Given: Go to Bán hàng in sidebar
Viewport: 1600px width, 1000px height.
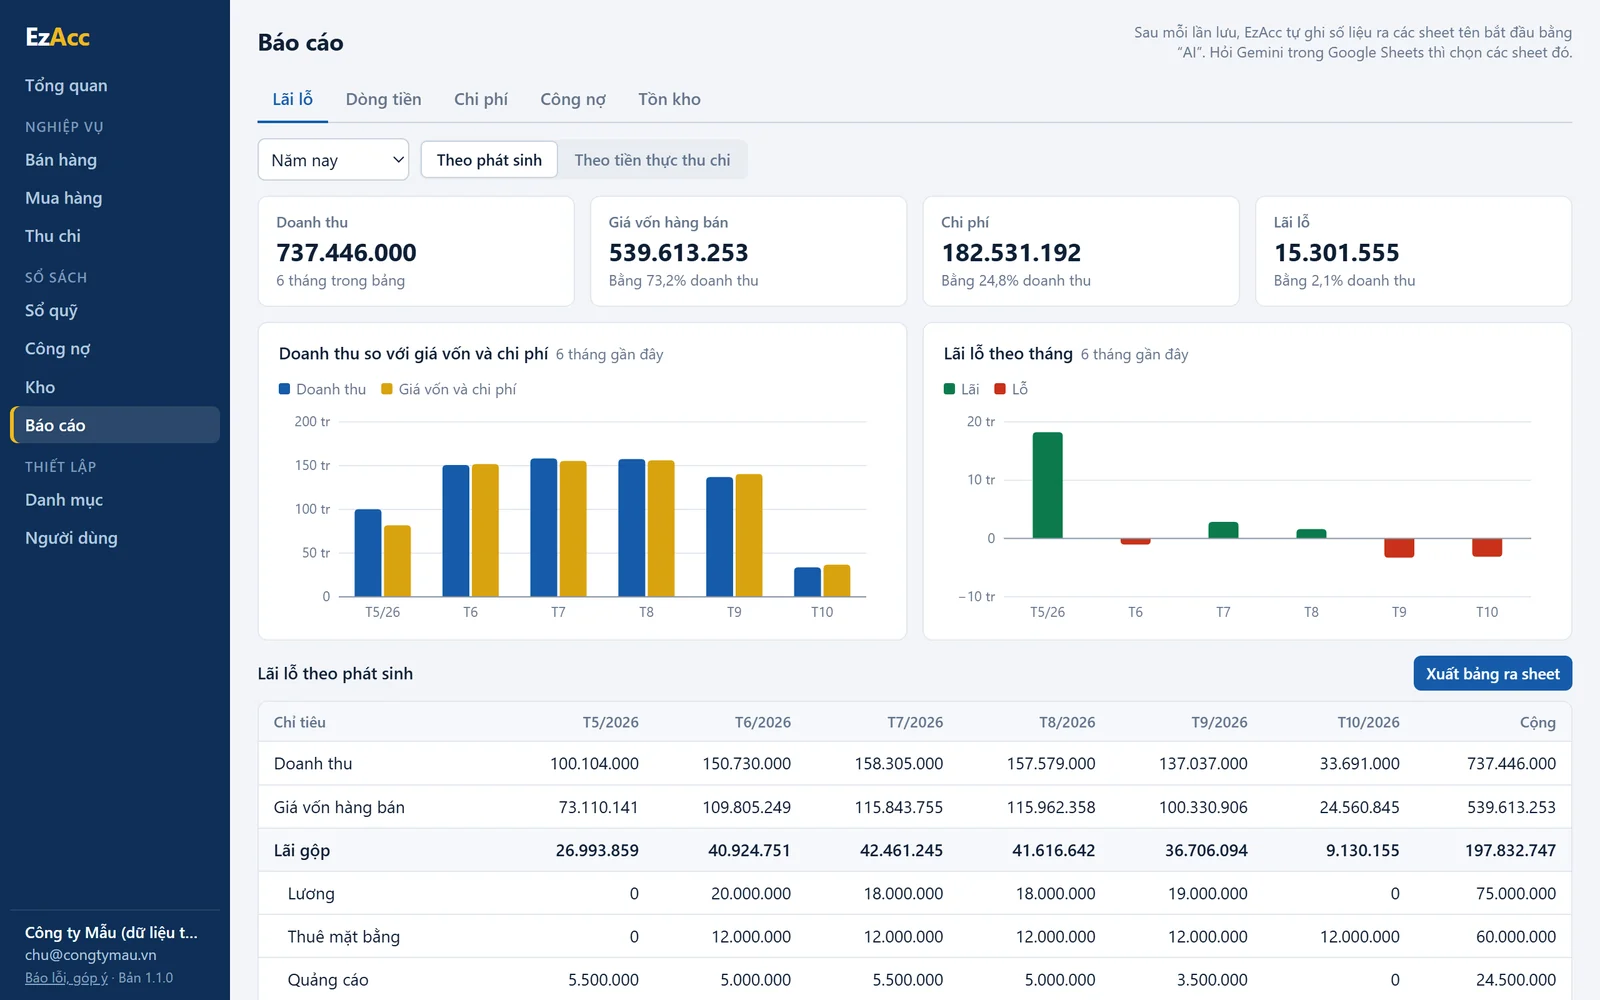Looking at the screenshot, I should [x=61, y=160].
